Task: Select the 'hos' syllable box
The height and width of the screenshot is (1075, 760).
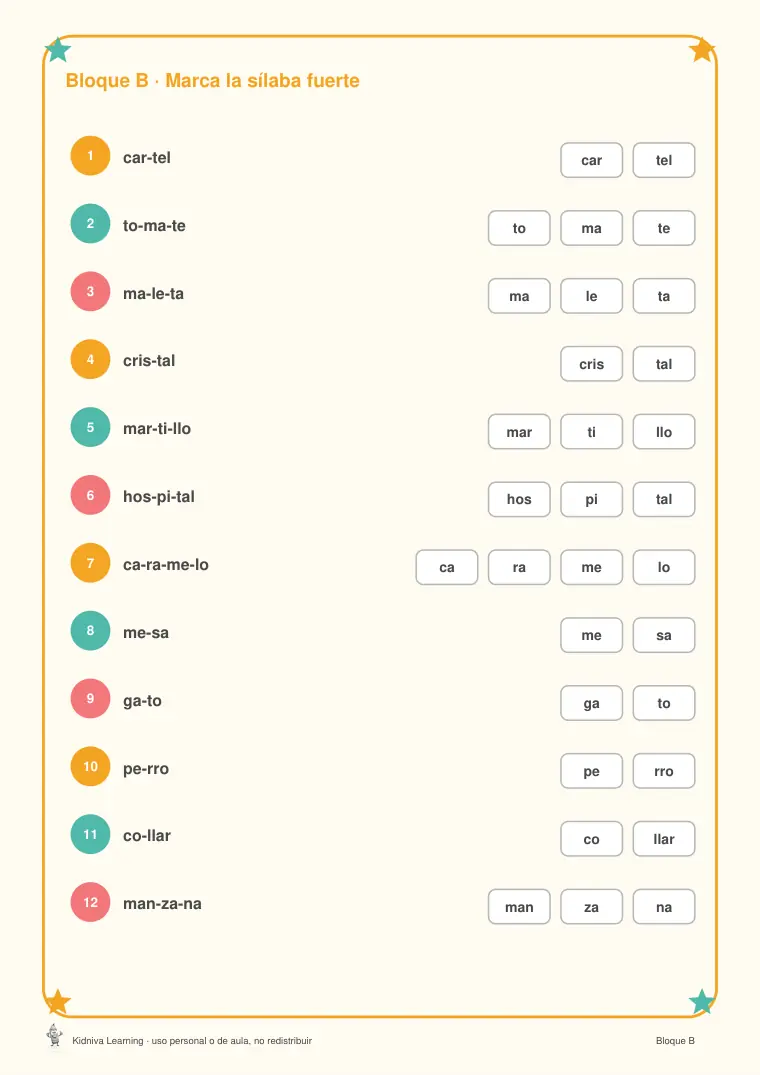Action: coord(519,499)
